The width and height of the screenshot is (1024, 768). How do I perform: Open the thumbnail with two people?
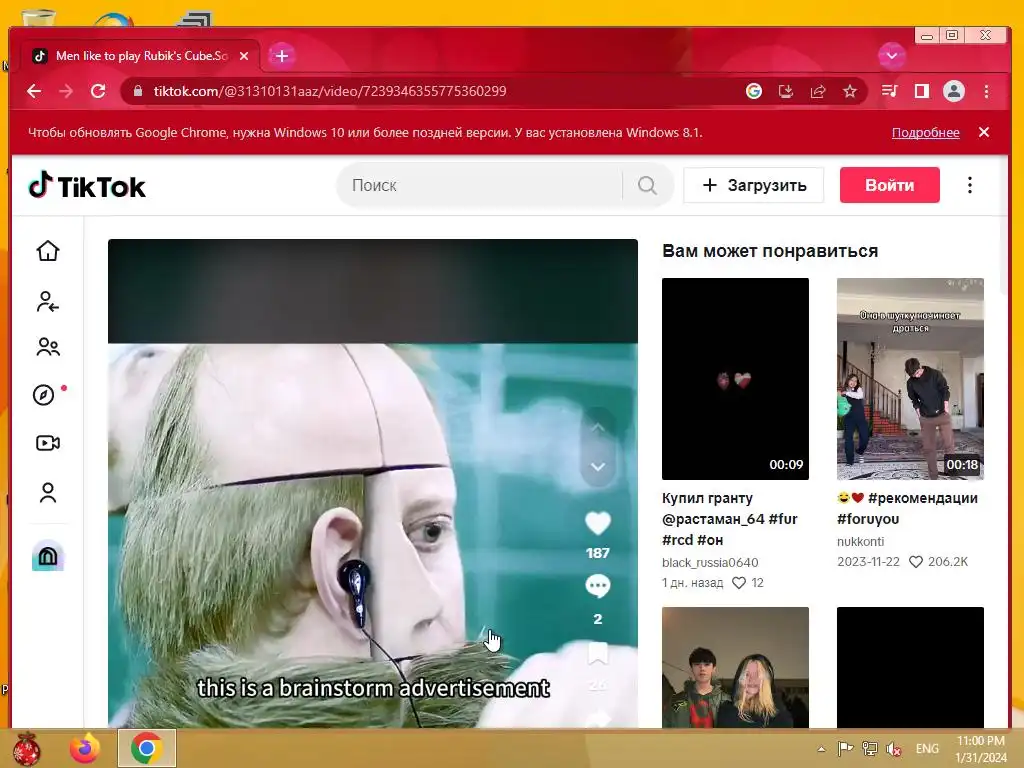tap(735, 667)
